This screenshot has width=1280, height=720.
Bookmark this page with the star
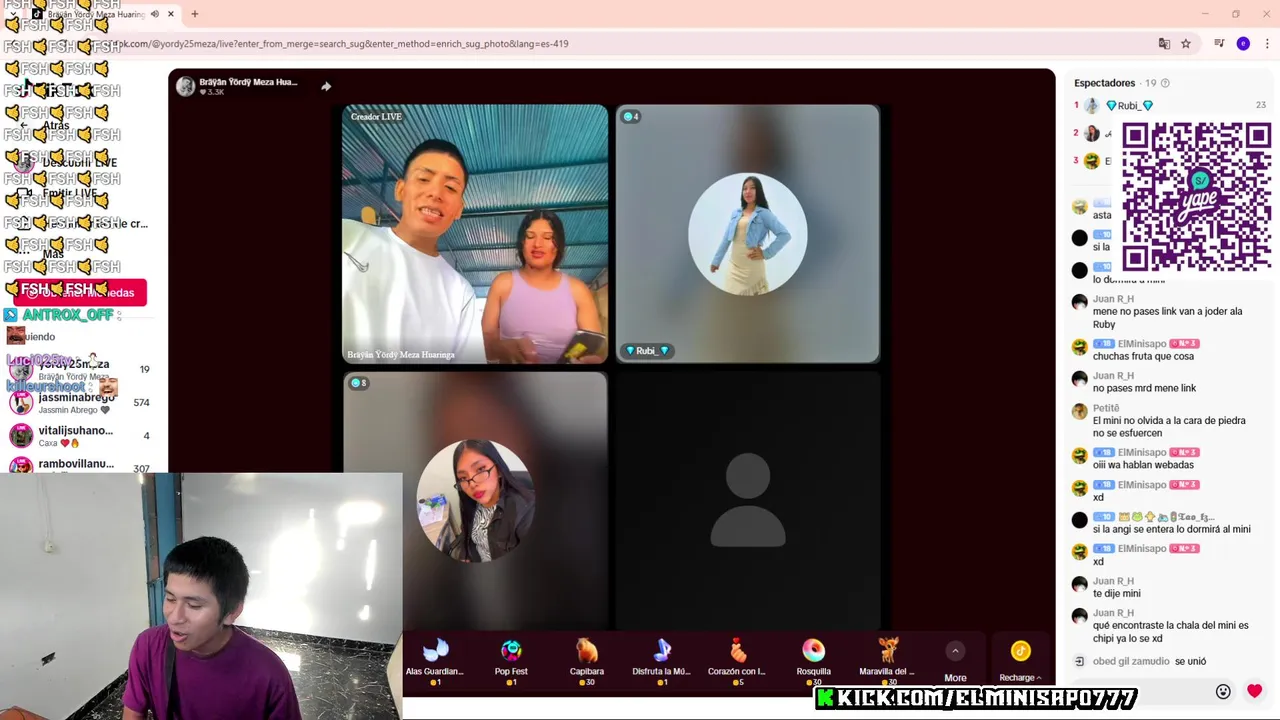1186,44
